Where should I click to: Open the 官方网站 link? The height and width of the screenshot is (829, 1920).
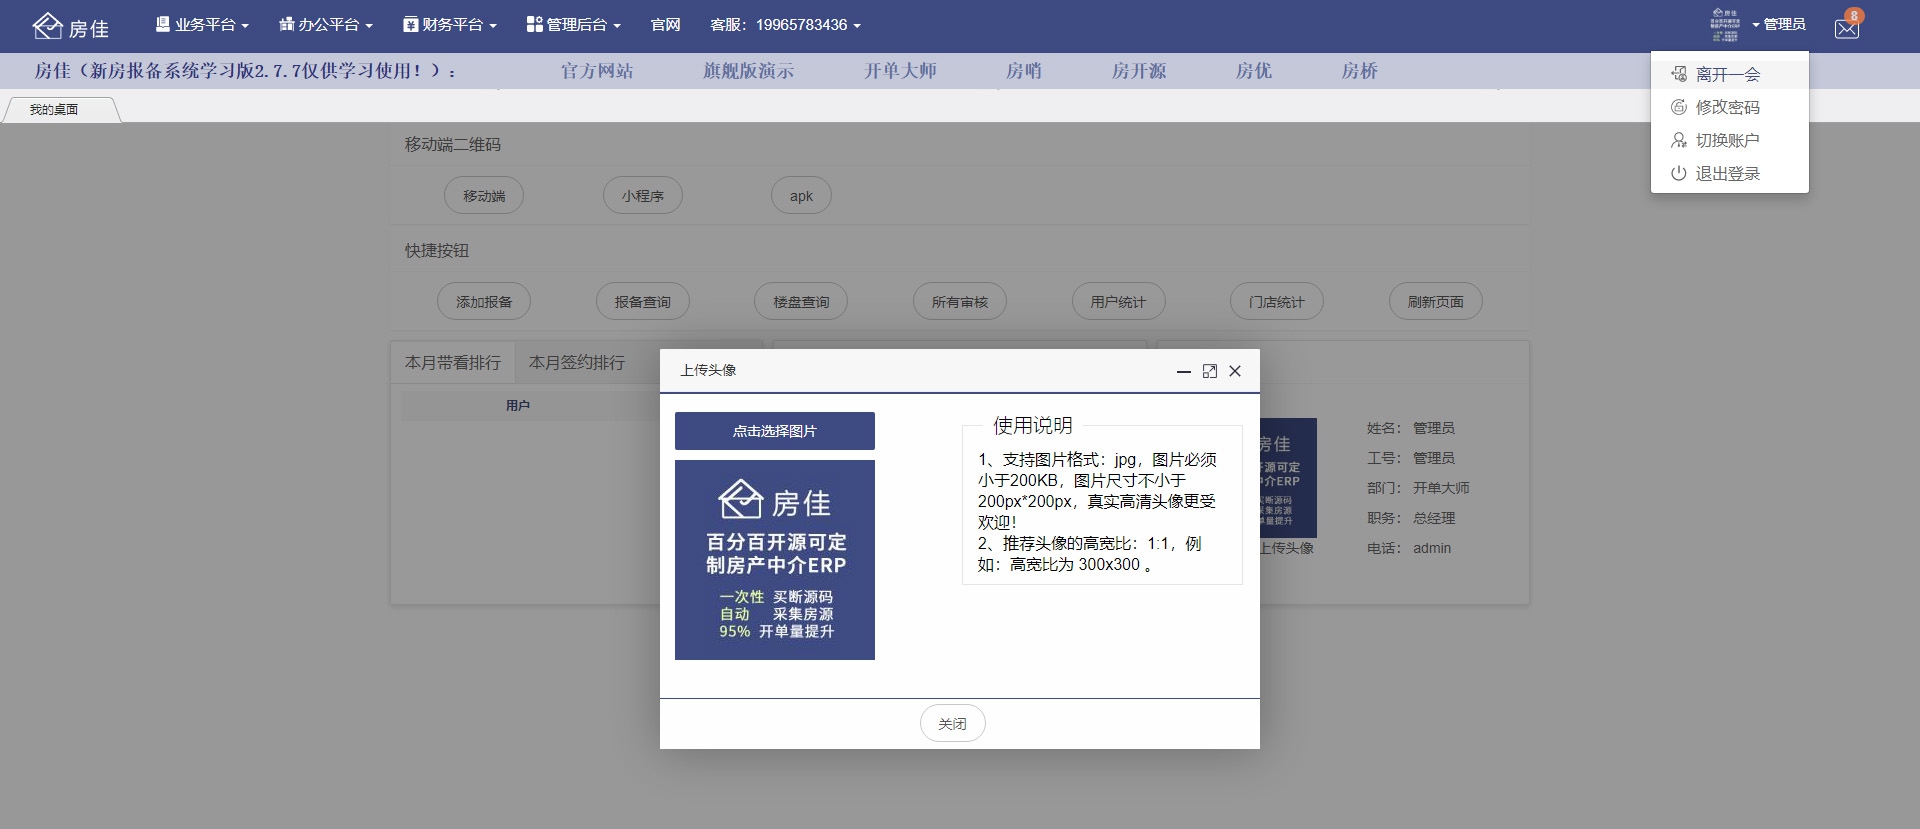coord(597,71)
